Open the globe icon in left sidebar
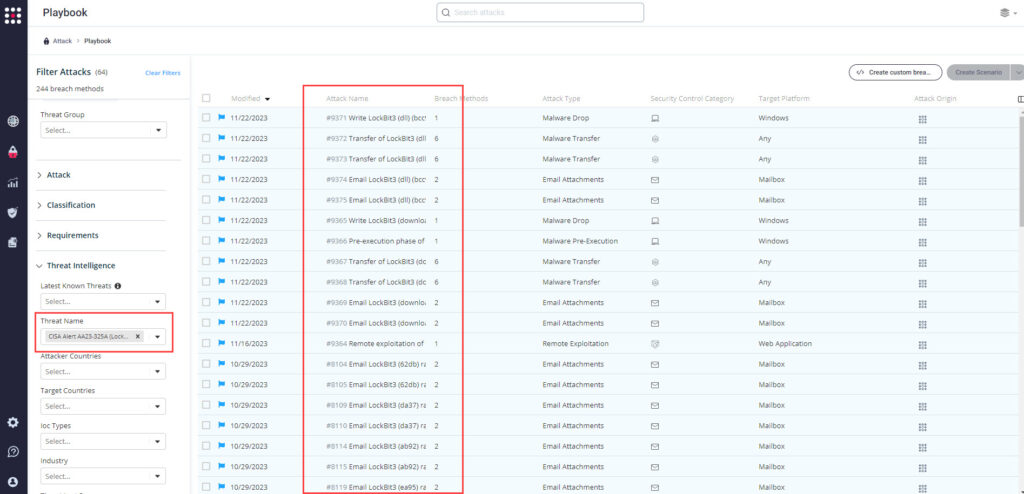This screenshot has width=1024, height=494. 13,121
